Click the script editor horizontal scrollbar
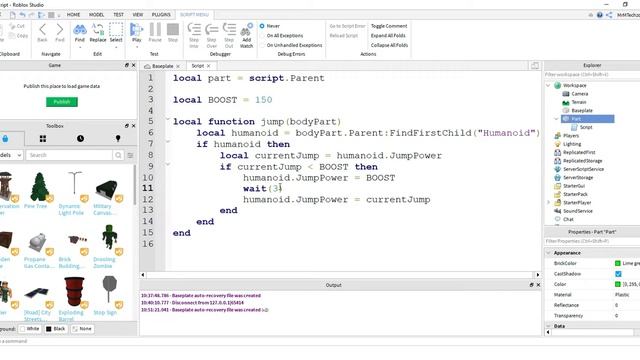Screen dimensions: 640x360 [340, 275]
